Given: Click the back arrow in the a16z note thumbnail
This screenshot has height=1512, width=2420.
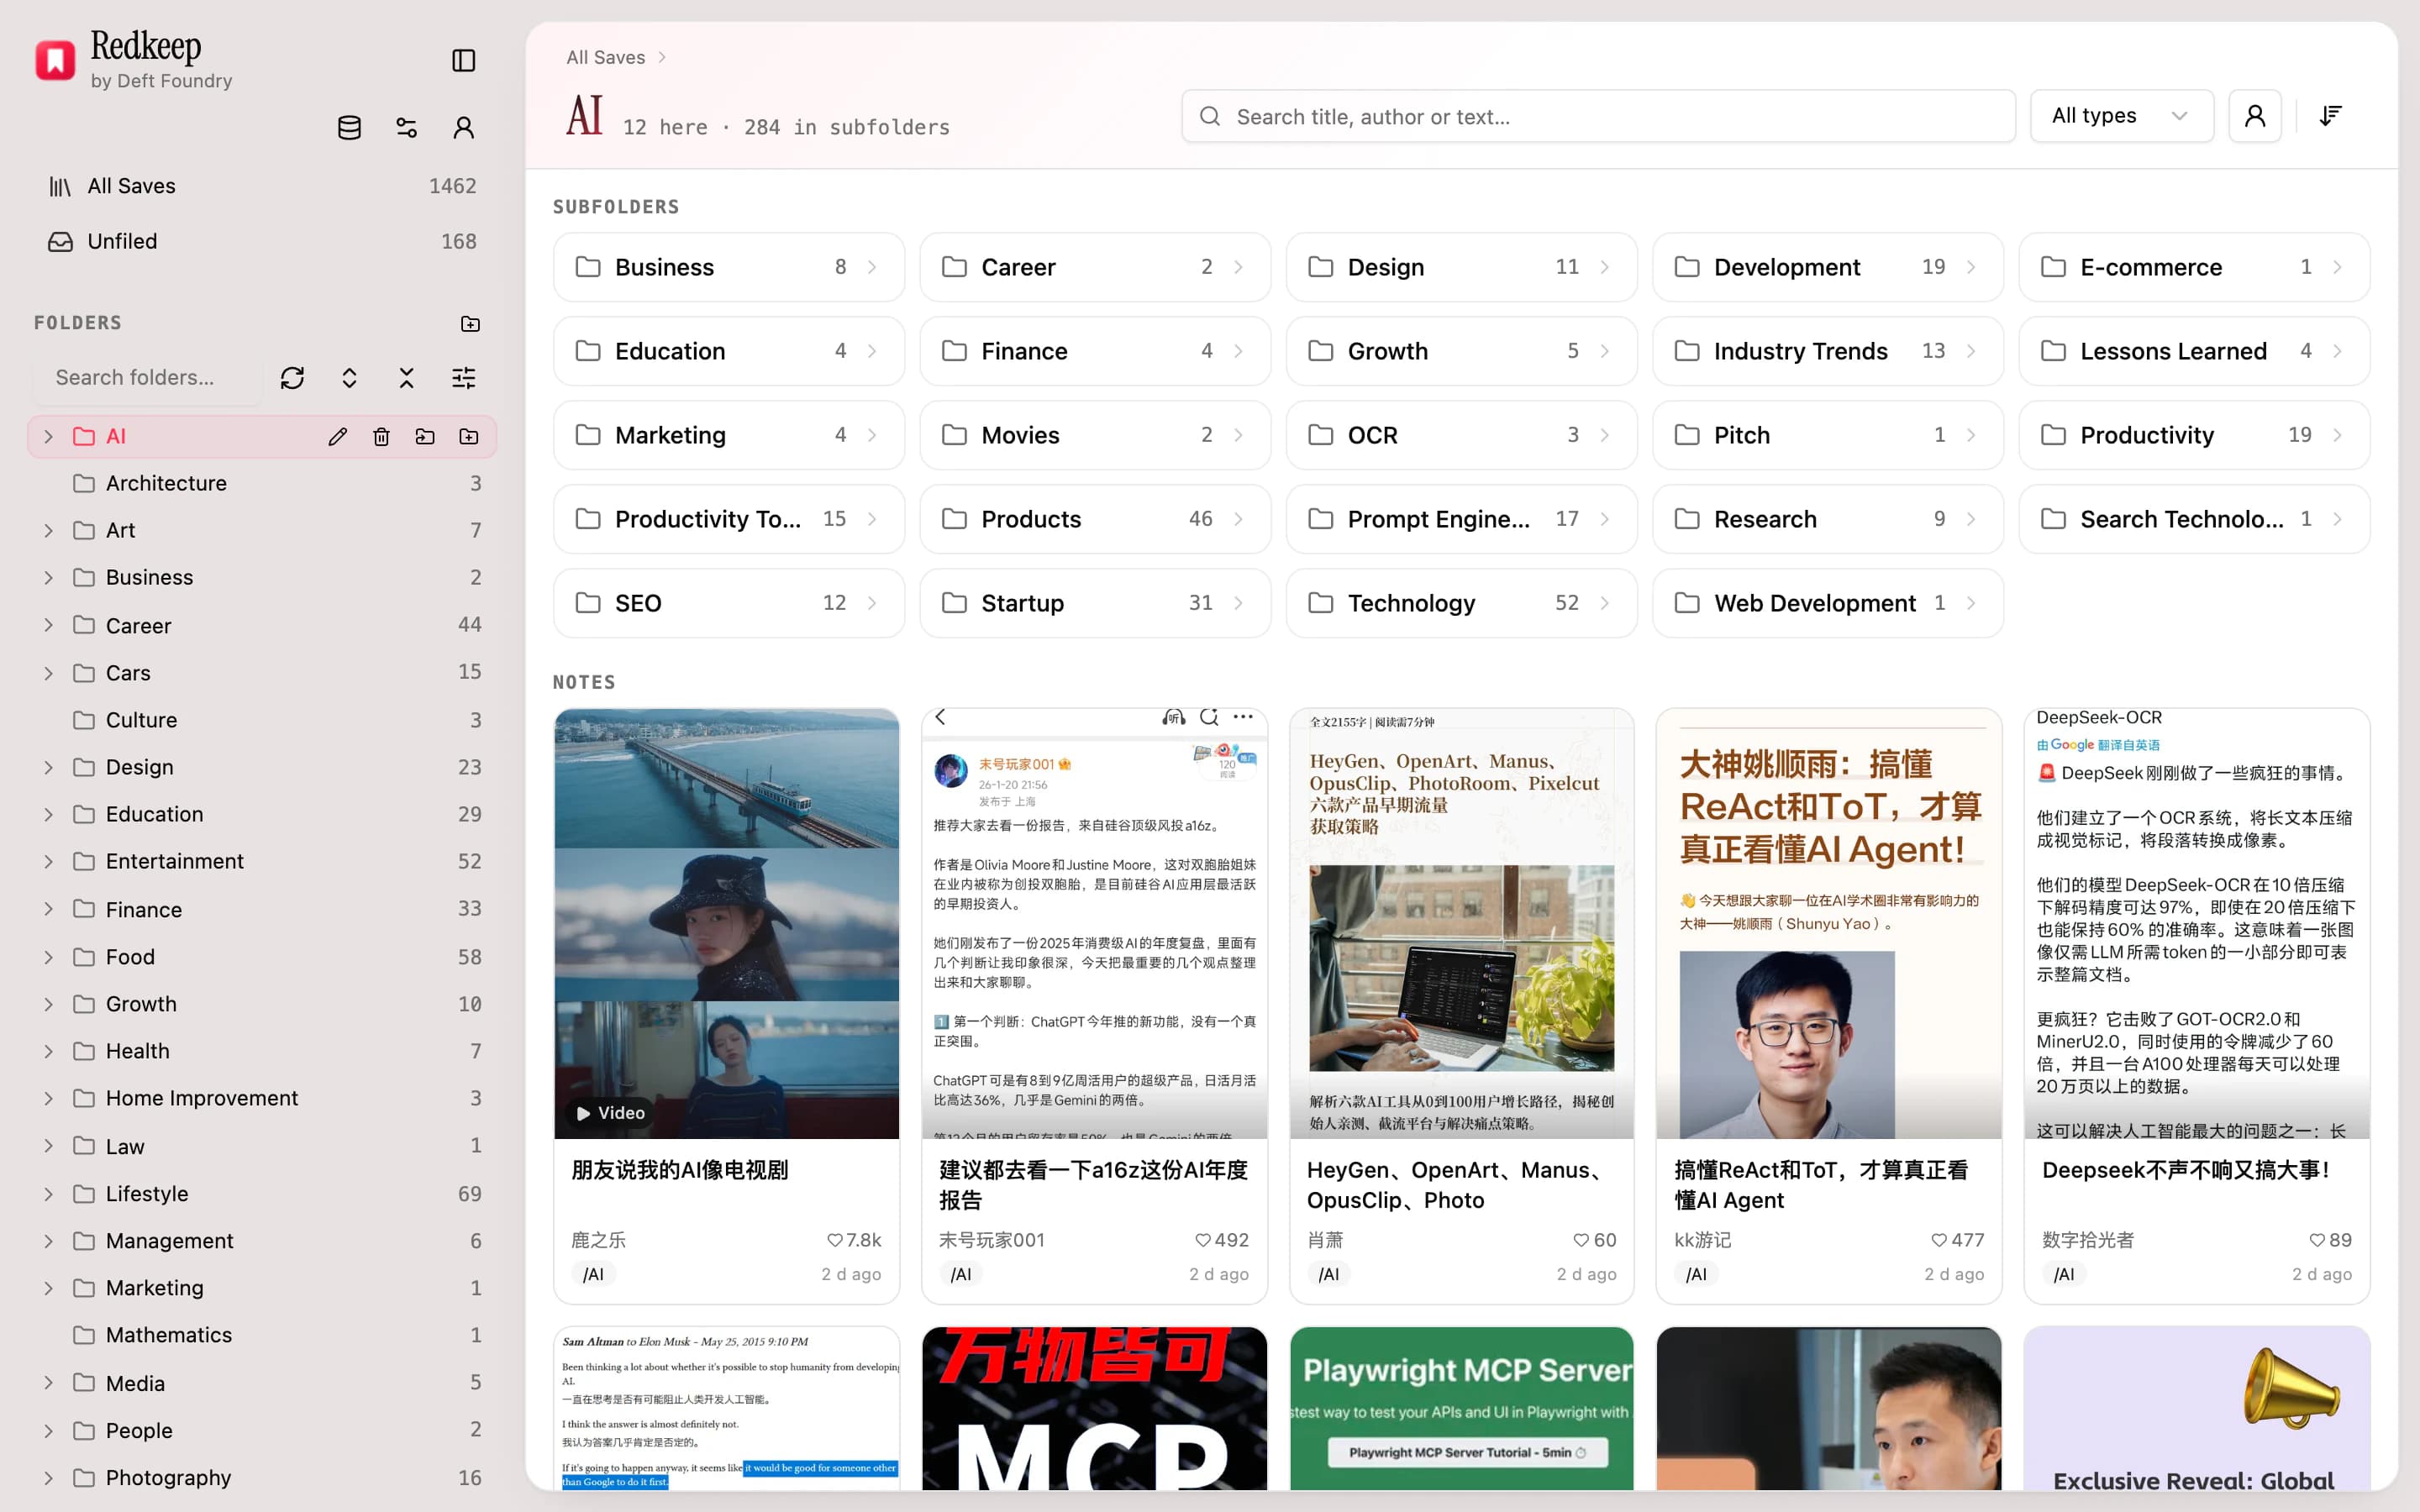Looking at the screenshot, I should point(940,717).
